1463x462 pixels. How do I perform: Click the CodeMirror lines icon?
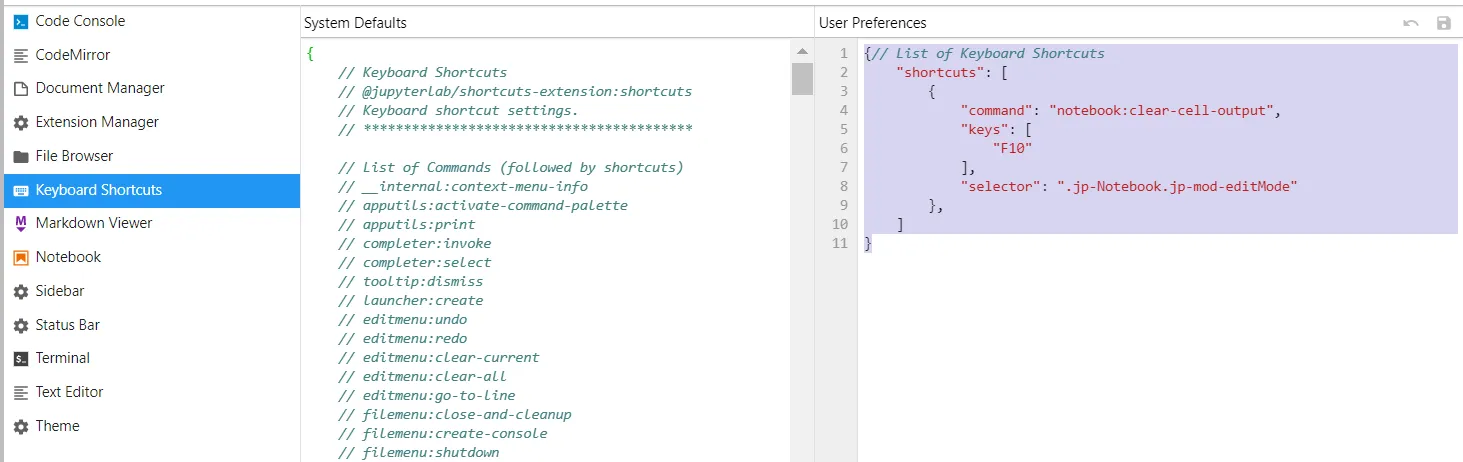click(20, 55)
